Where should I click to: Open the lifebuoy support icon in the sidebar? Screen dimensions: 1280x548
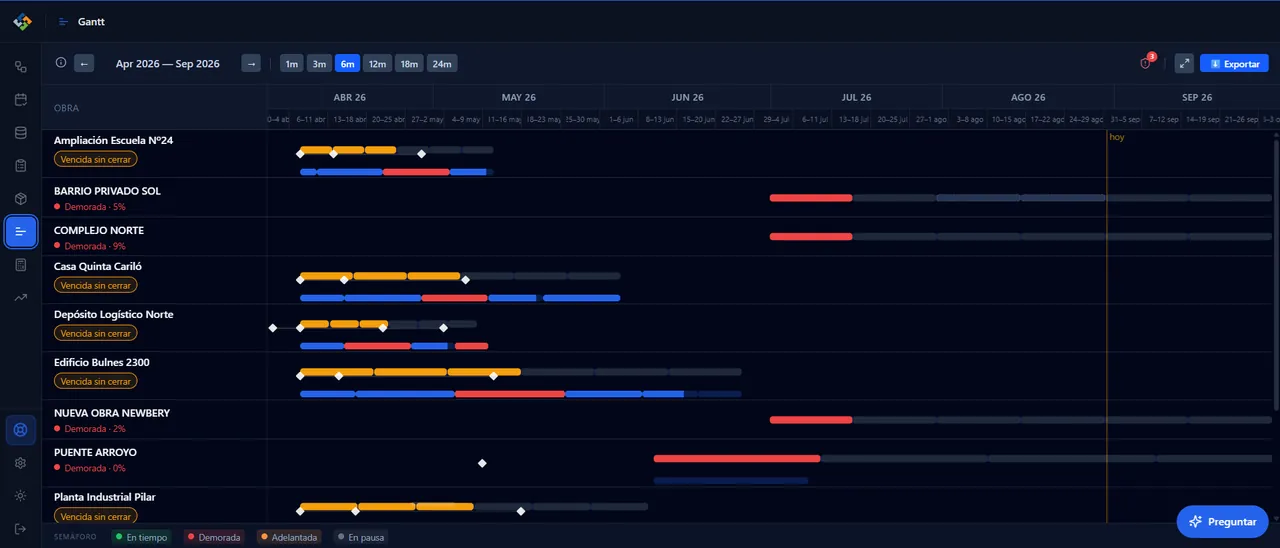pos(21,430)
